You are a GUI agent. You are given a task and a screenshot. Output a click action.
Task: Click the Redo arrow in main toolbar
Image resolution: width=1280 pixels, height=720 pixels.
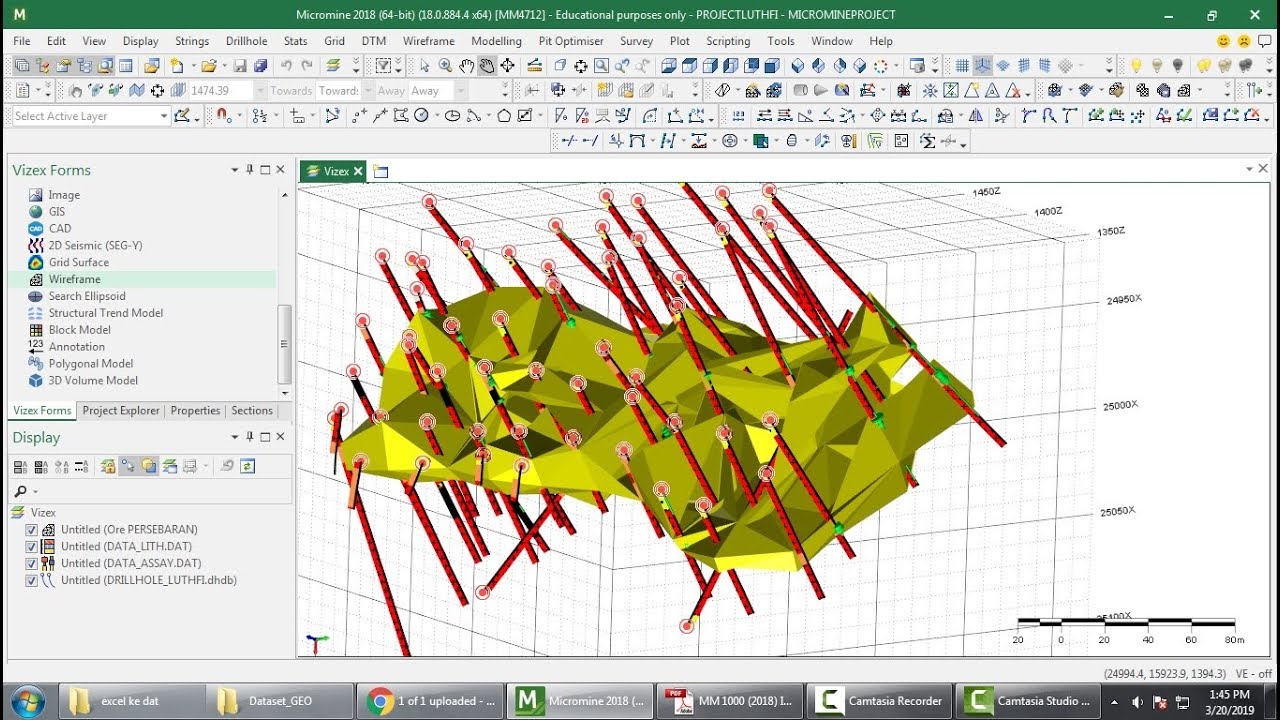point(307,65)
